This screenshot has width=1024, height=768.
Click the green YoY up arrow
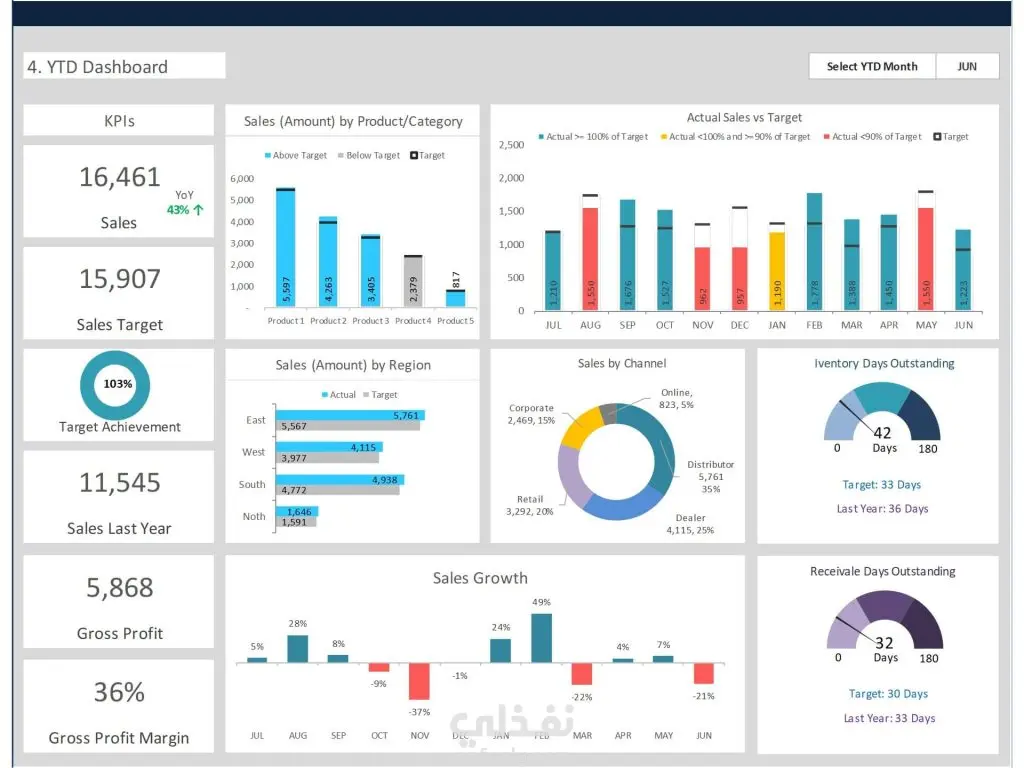point(199,210)
